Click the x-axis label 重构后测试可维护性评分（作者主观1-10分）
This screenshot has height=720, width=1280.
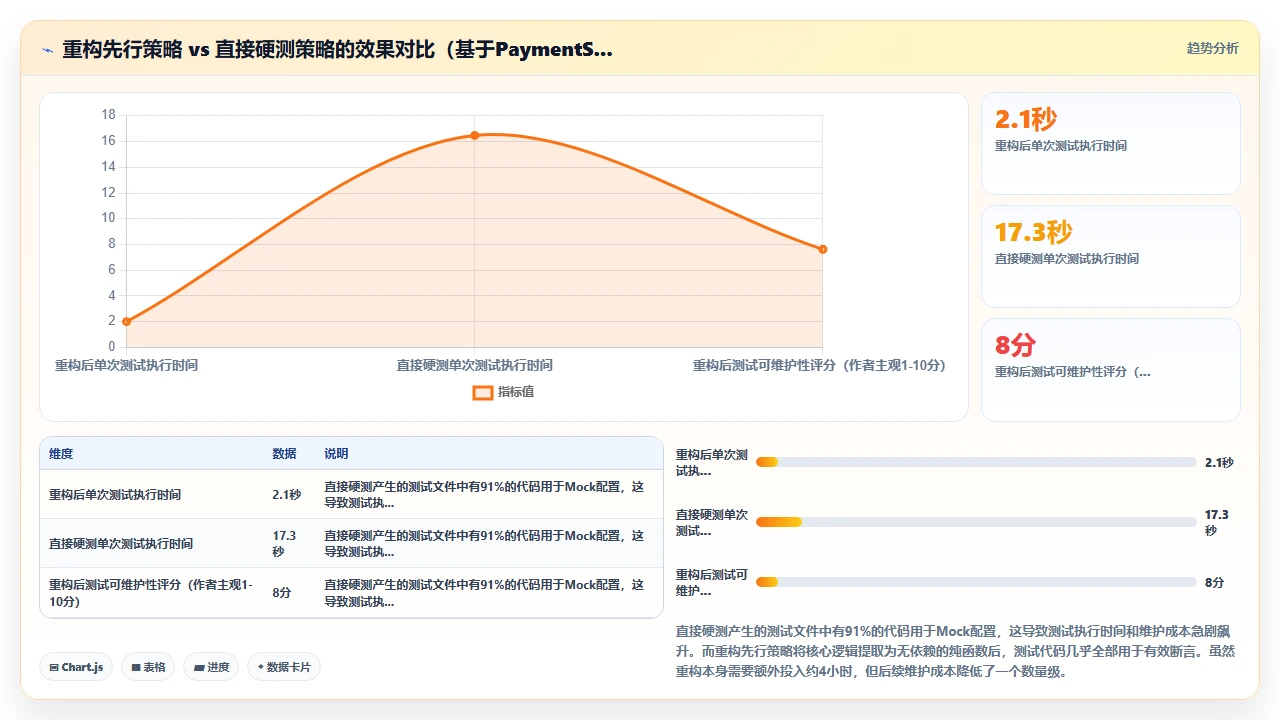819,365
